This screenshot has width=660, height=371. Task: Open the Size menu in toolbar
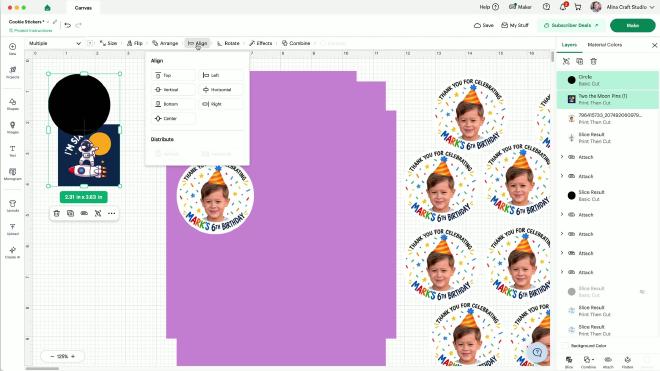click(x=108, y=43)
